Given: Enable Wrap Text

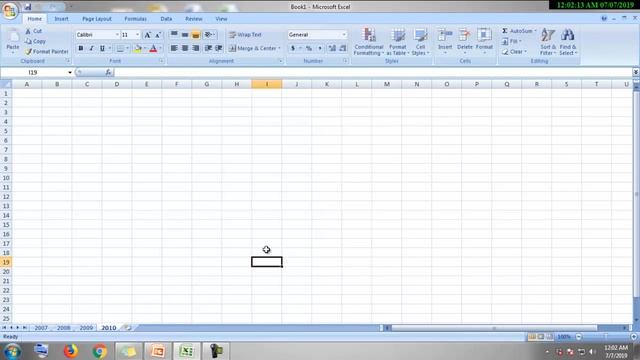Looking at the screenshot, I should [x=245, y=35].
